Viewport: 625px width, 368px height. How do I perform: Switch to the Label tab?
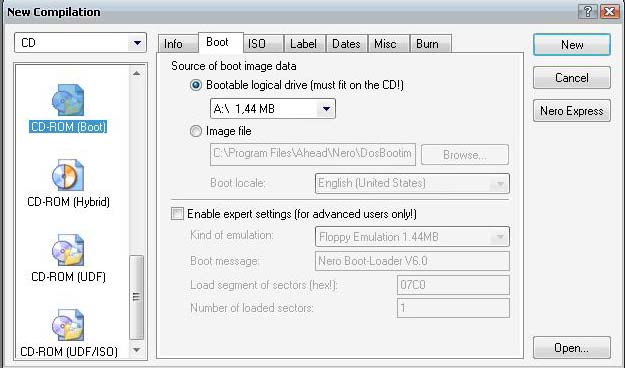(305, 44)
